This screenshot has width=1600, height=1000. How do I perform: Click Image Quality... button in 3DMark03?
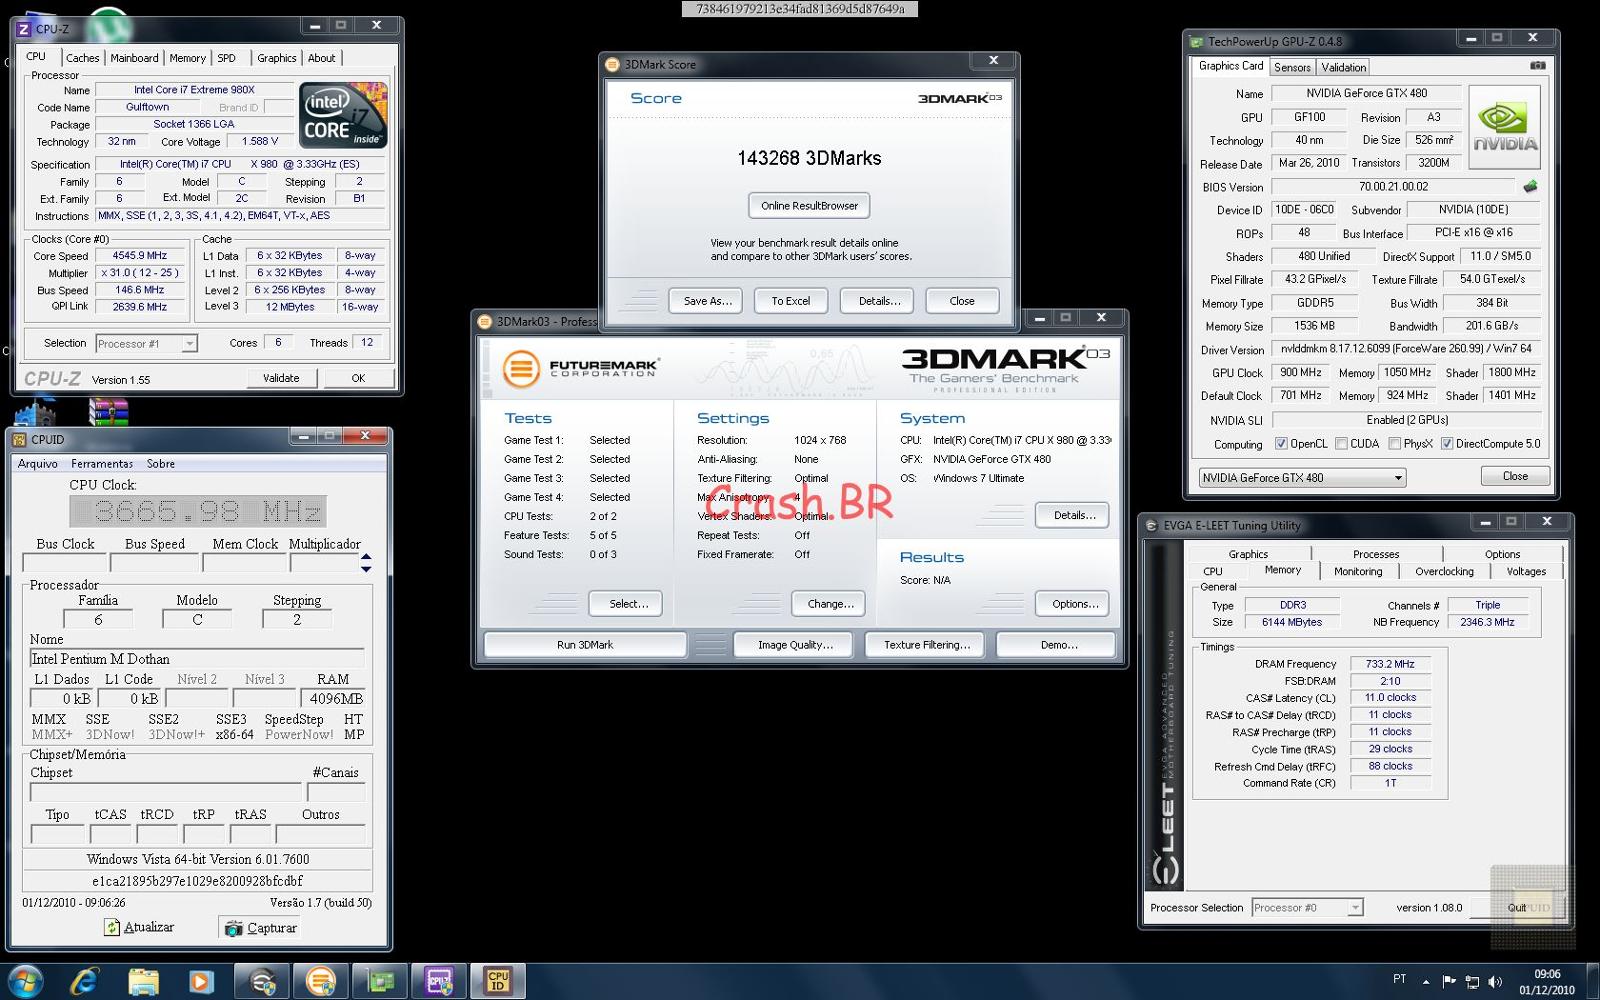[x=795, y=645]
